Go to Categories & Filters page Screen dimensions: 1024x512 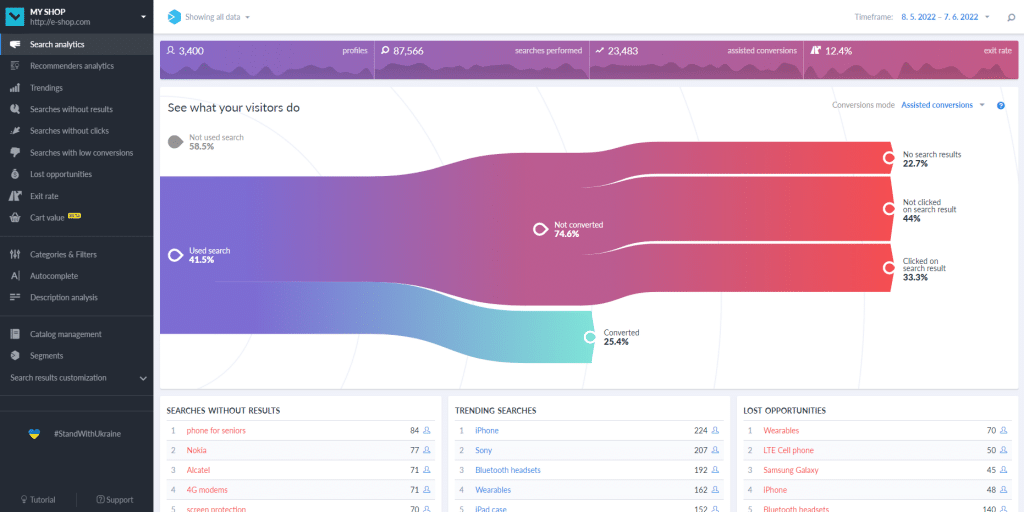click(x=63, y=254)
